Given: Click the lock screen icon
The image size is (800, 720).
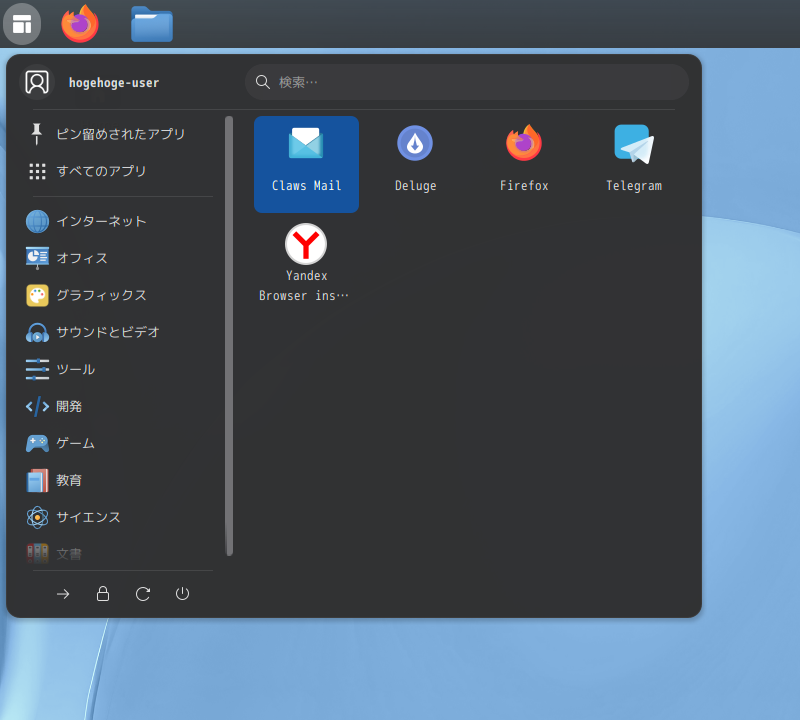Looking at the screenshot, I should click(x=102, y=593).
